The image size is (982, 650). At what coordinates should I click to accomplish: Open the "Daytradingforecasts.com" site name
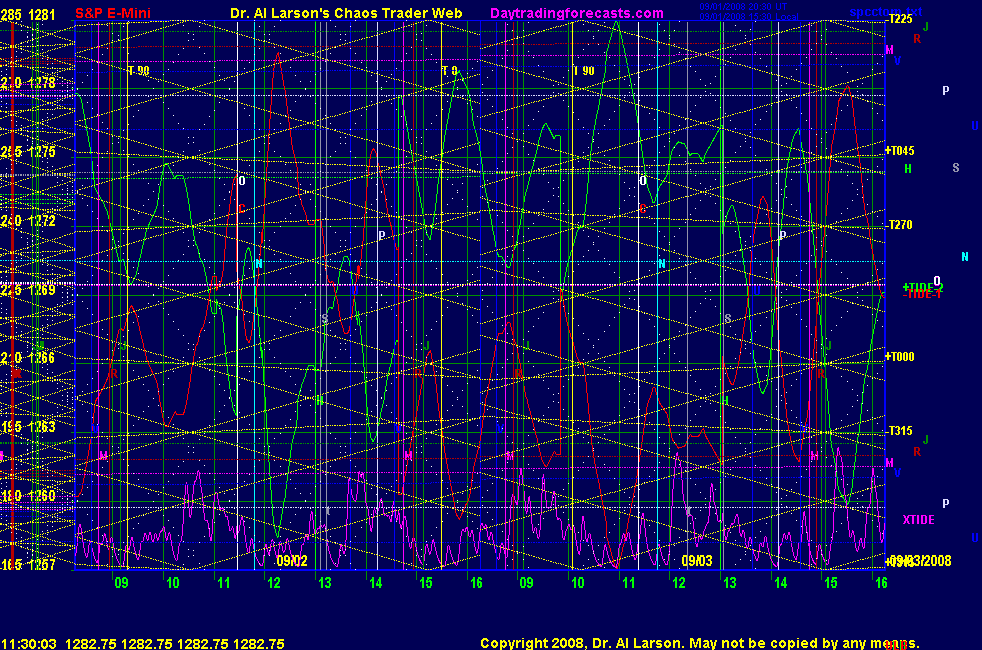coord(577,13)
